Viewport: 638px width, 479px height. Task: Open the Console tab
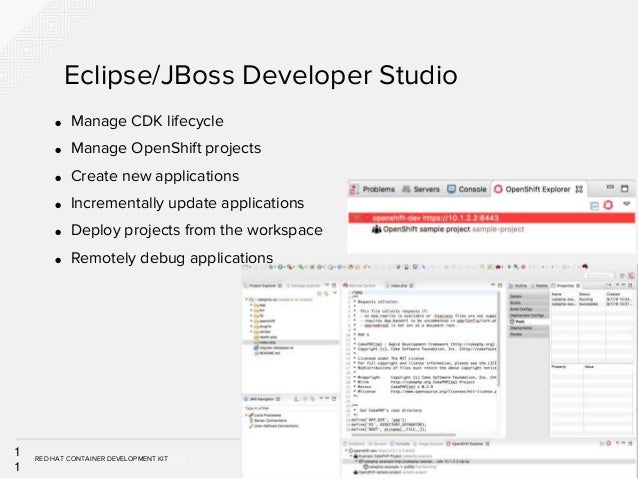[467, 189]
